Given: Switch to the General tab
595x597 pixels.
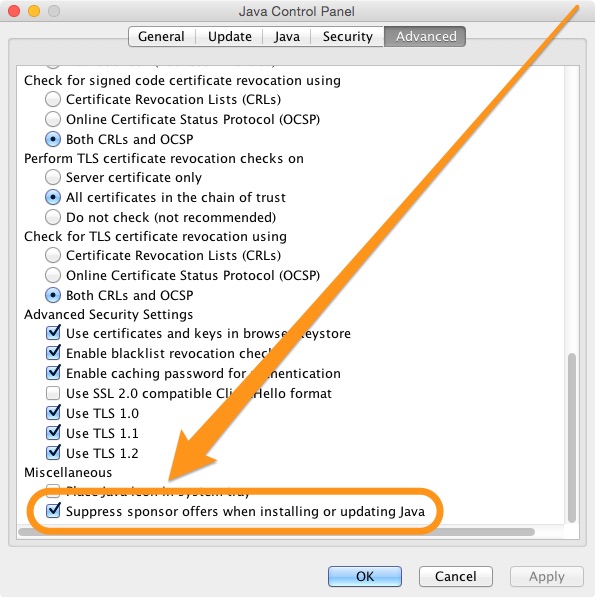Looking at the screenshot, I should tap(162, 37).
